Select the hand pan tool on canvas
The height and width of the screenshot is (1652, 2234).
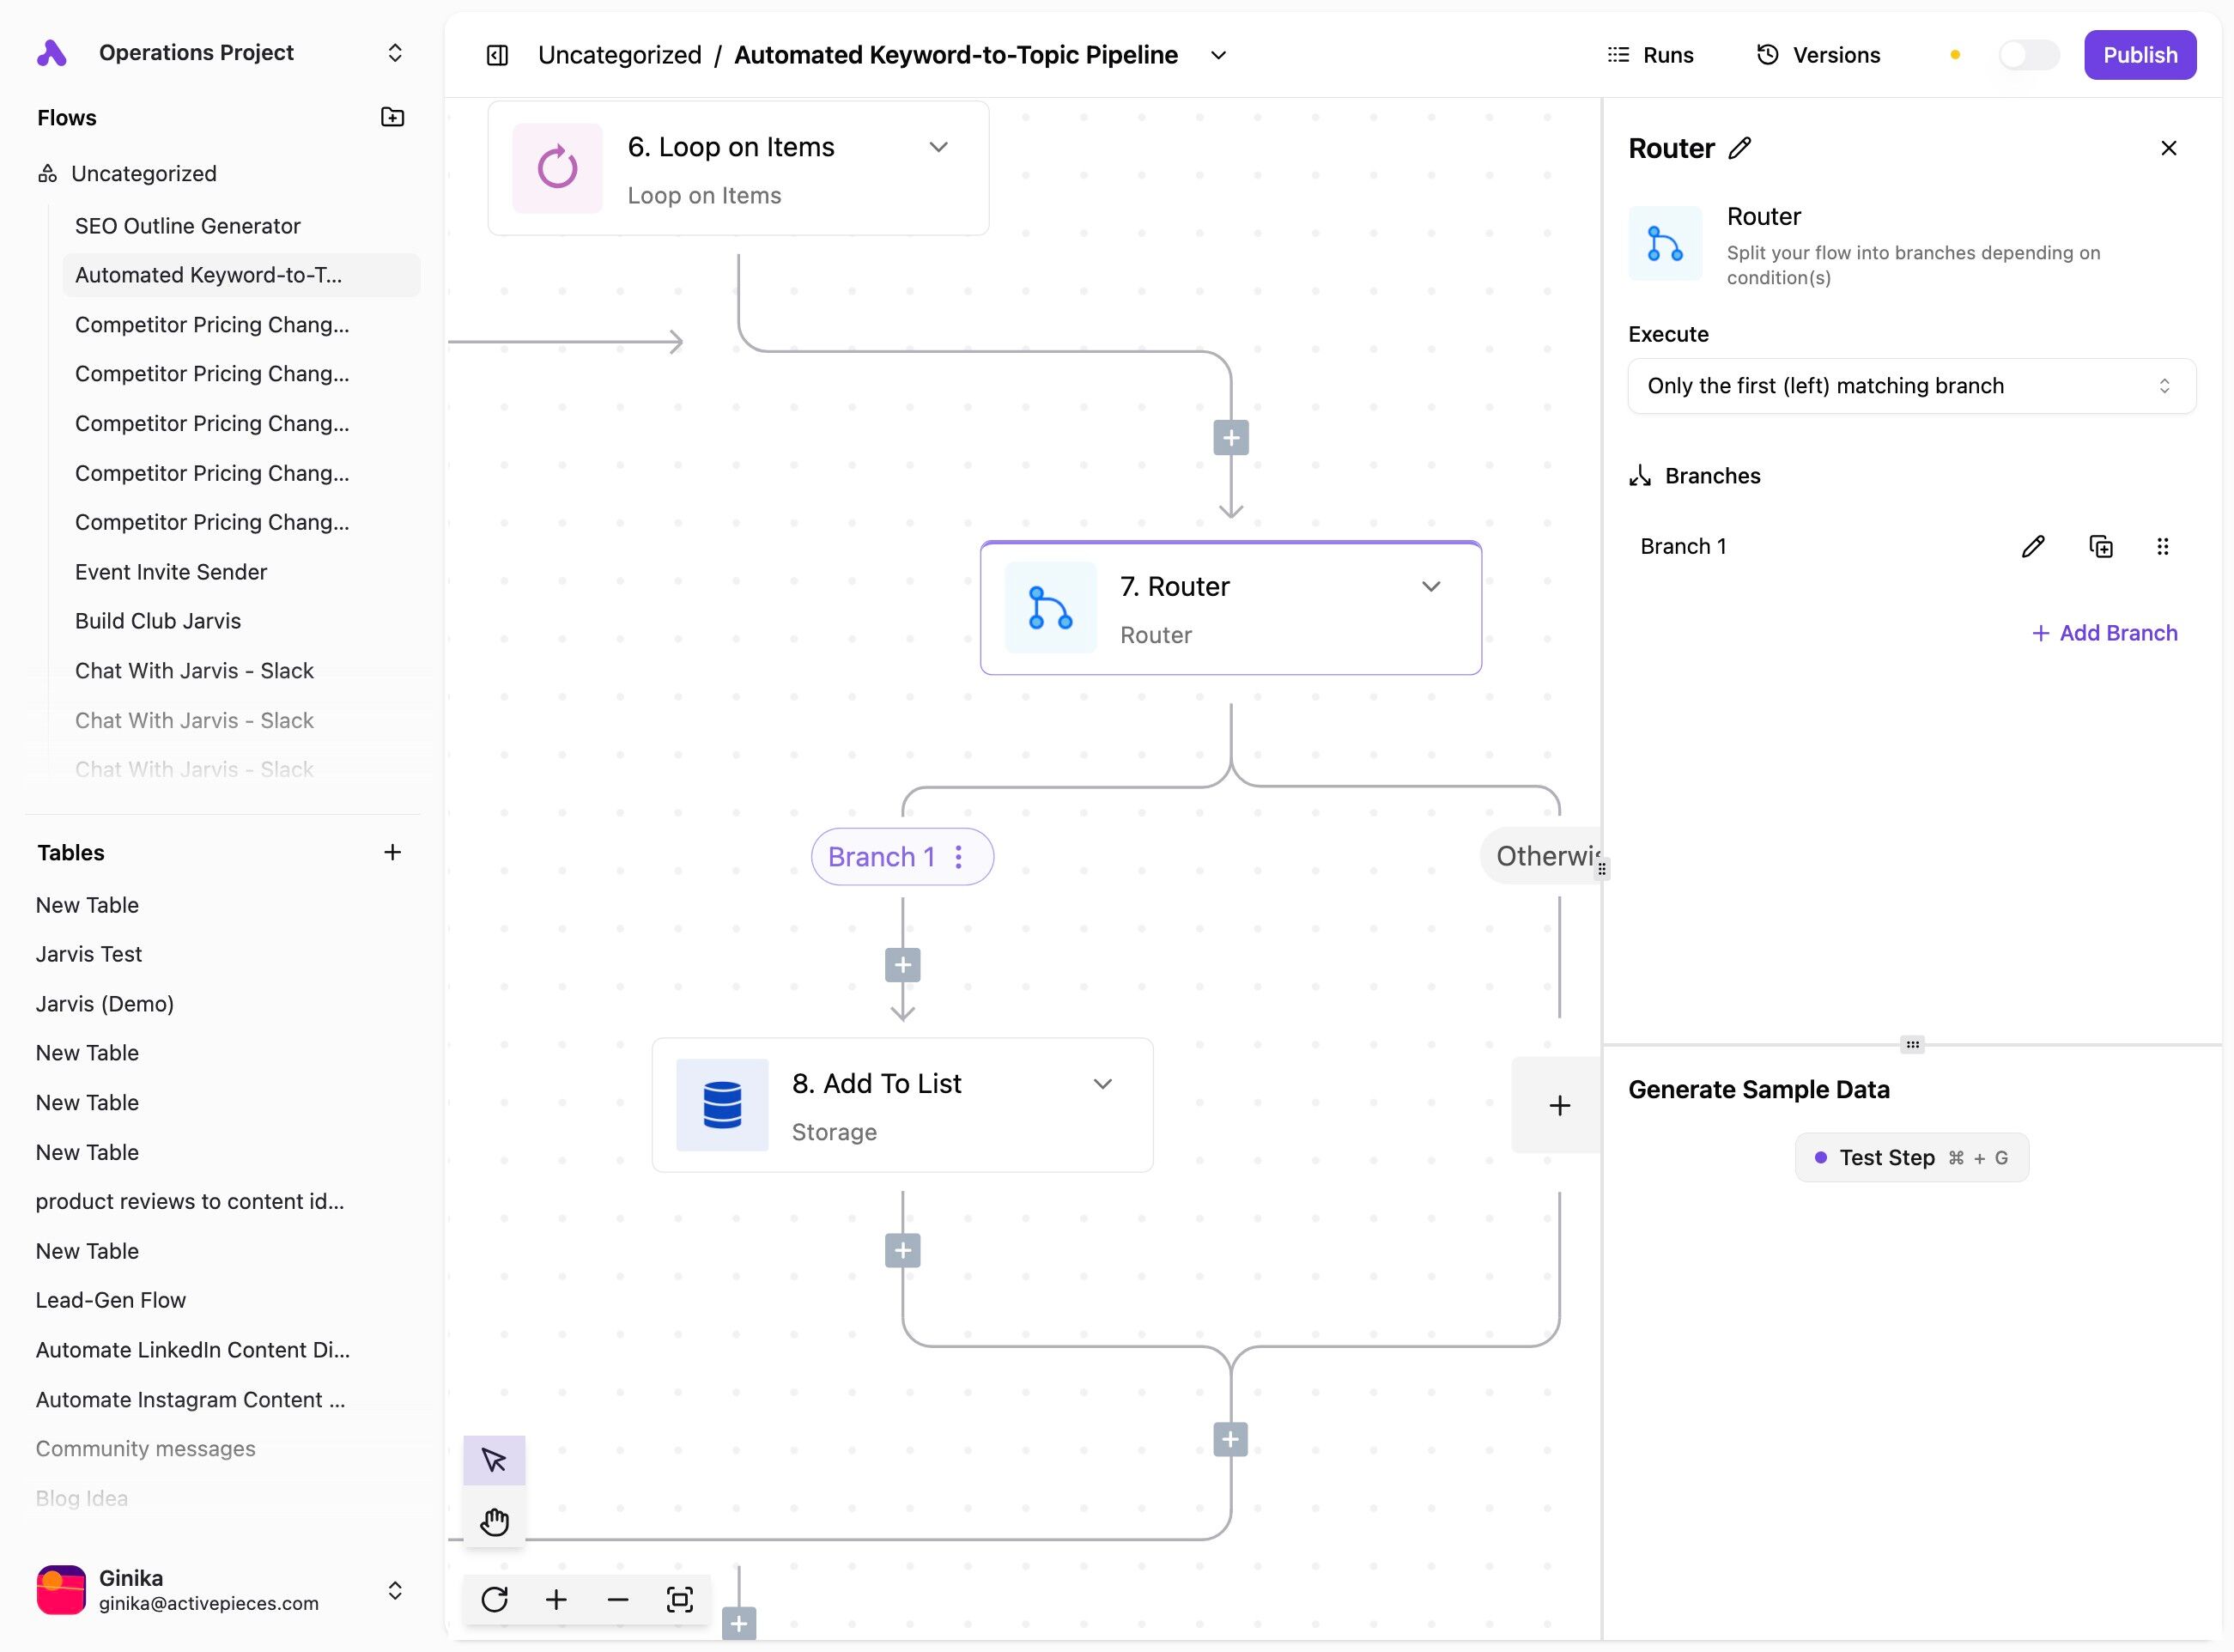coord(494,1521)
